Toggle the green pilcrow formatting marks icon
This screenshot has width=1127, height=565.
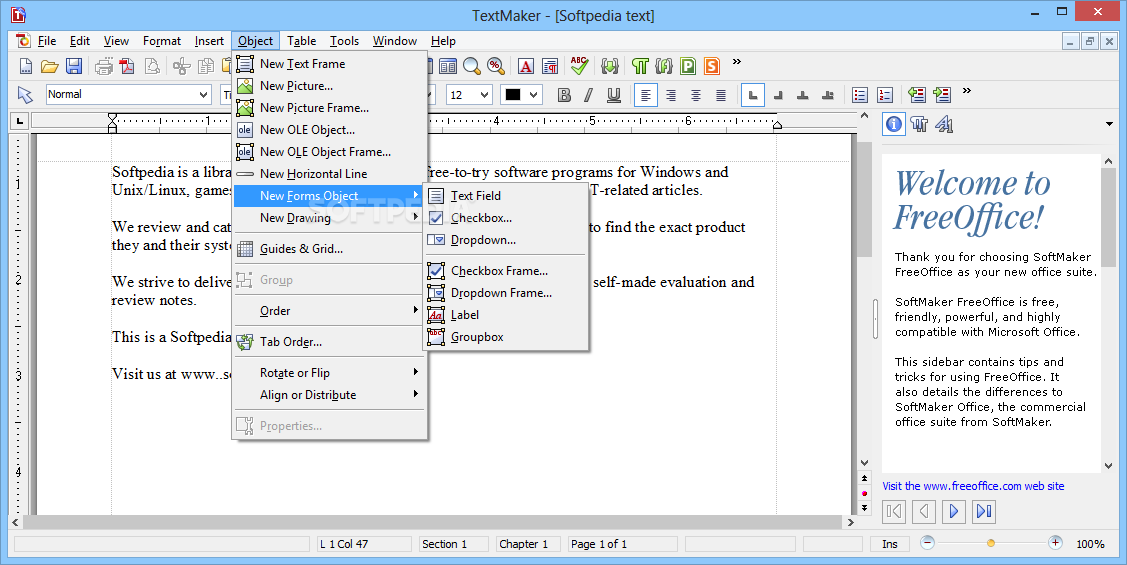(x=640, y=67)
